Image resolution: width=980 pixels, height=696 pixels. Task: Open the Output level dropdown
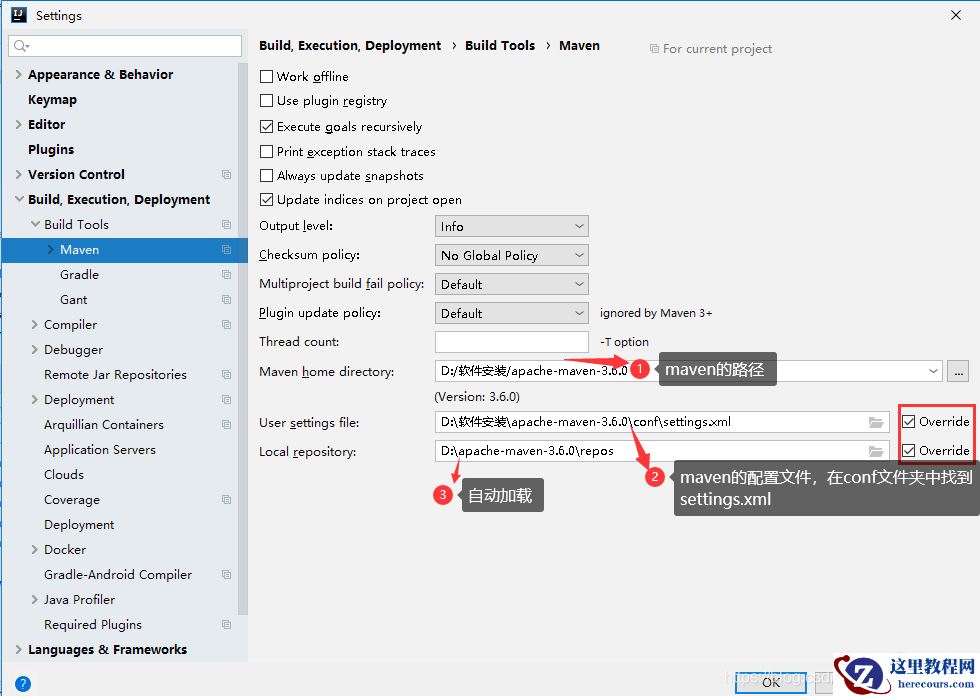tap(511, 226)
